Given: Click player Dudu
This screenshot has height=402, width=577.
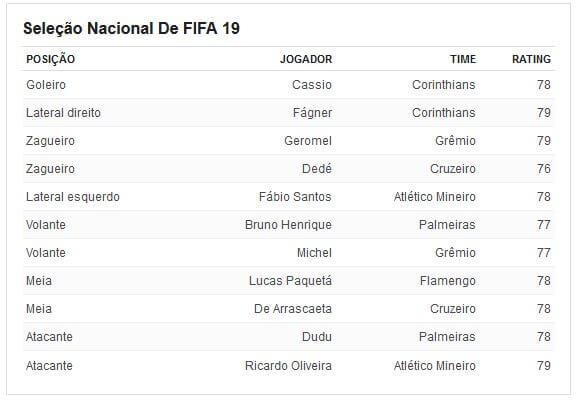Looking at the screenshot, I should pos(317,337).
